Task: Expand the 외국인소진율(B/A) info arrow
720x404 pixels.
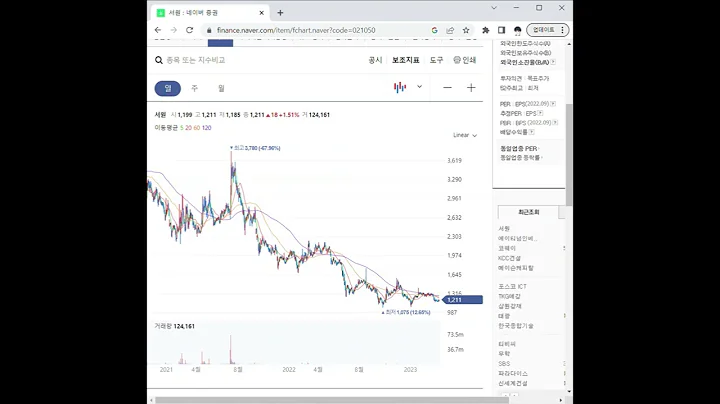Action: (x=553, y=62)
